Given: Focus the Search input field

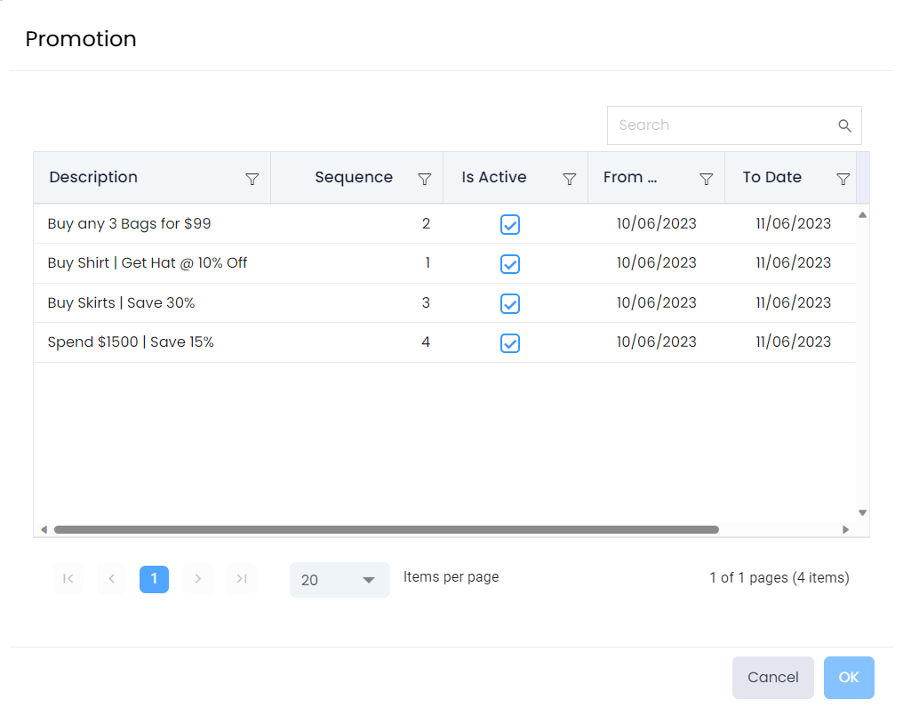Looking at the screenshot, I should pos(722,126).
